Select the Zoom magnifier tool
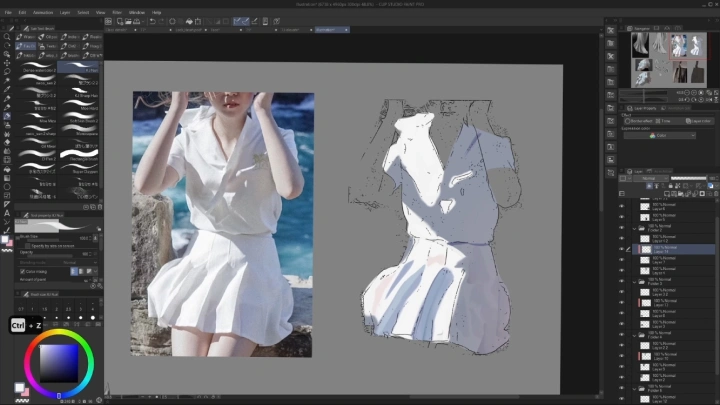The image size is (720, 405). tap(7, 37)
